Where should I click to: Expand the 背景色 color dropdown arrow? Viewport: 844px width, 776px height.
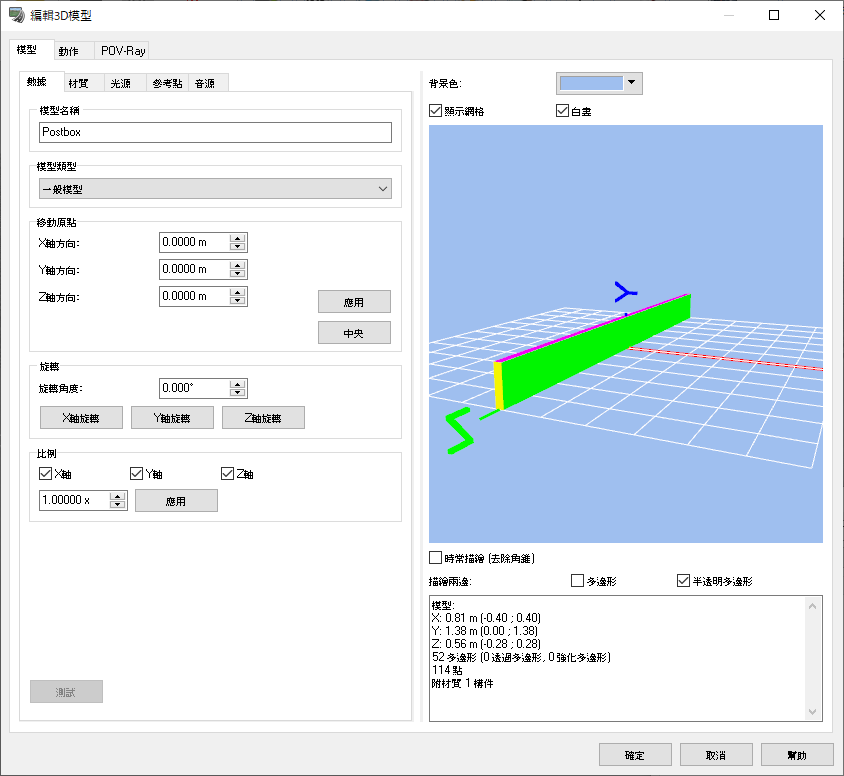pos(631,83)
